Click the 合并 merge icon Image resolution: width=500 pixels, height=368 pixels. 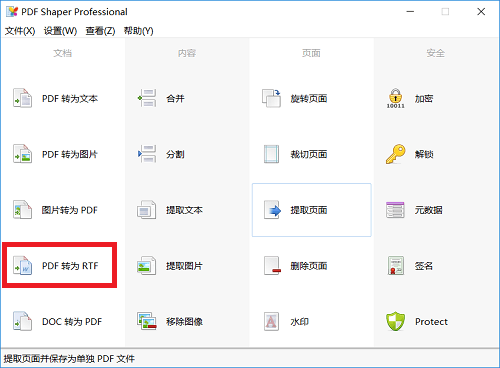(147, 98)
